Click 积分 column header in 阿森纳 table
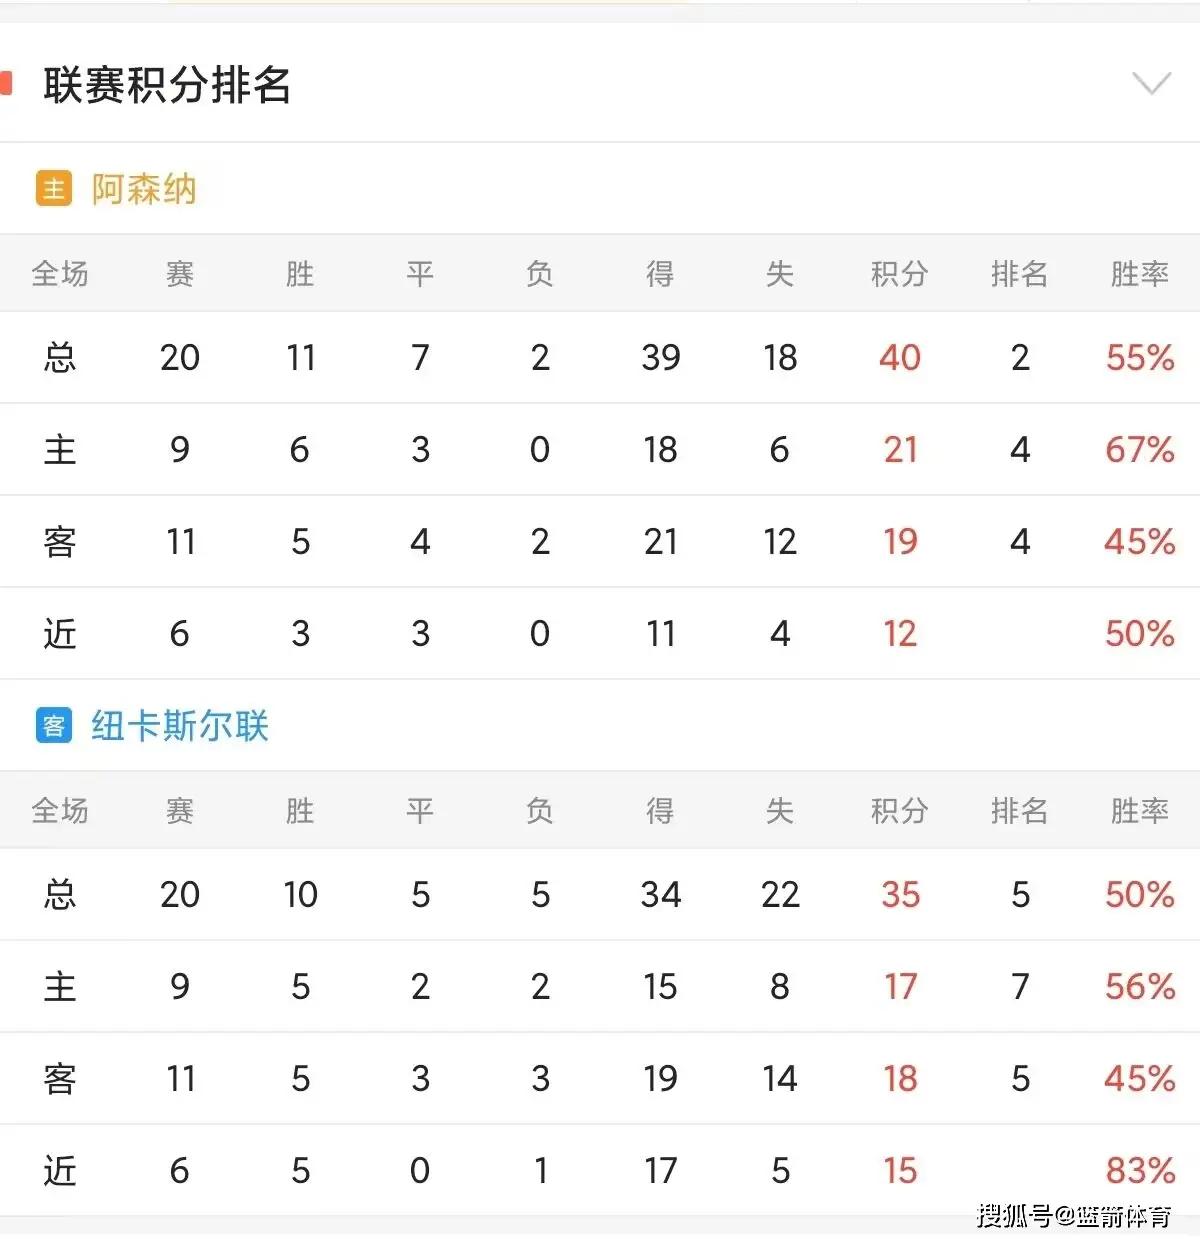The width and height of the screenshot is (1200, 1242). (x=899, y=273)
